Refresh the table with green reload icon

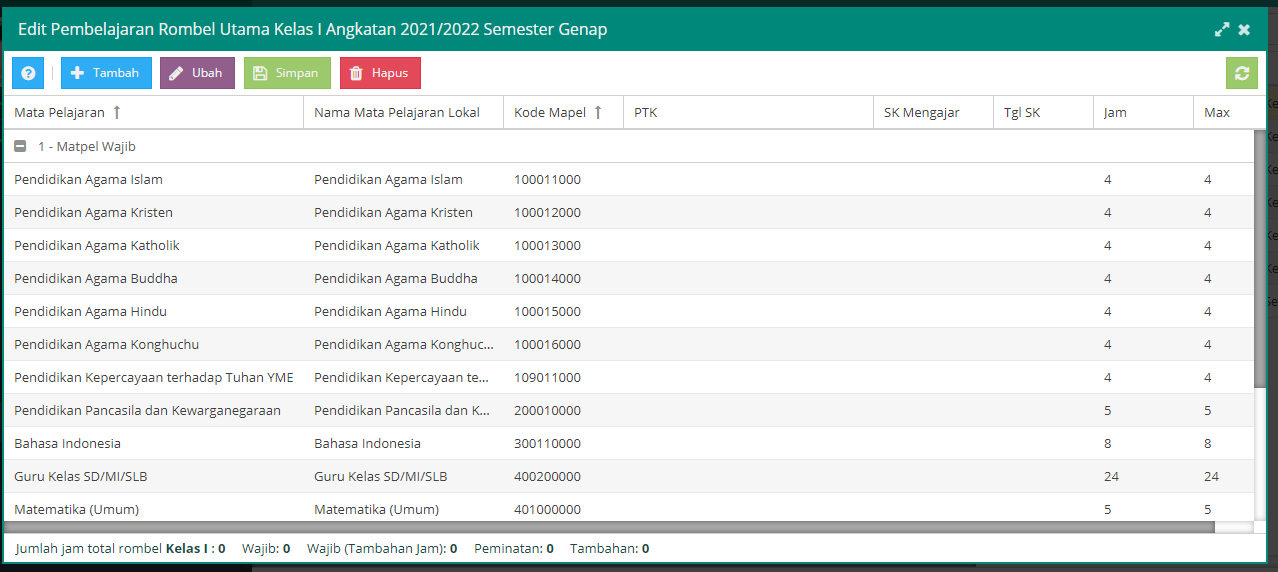coord(1242,73)
